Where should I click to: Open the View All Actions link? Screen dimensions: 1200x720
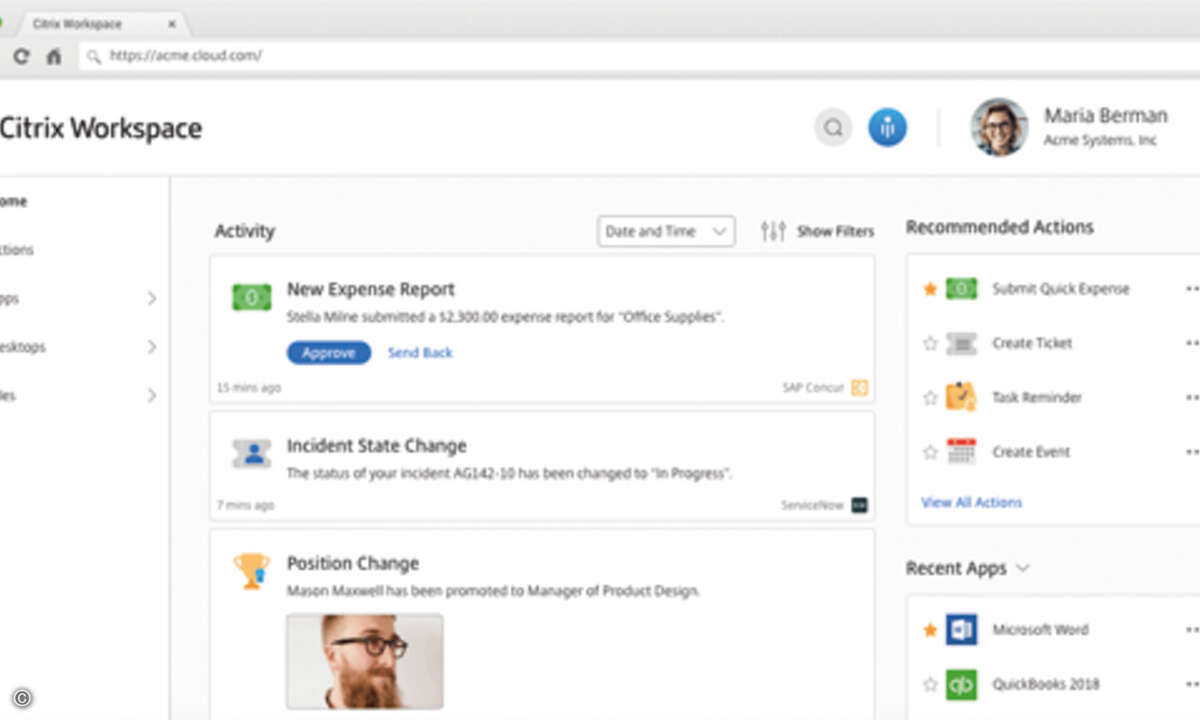click(x=972, y=502)
